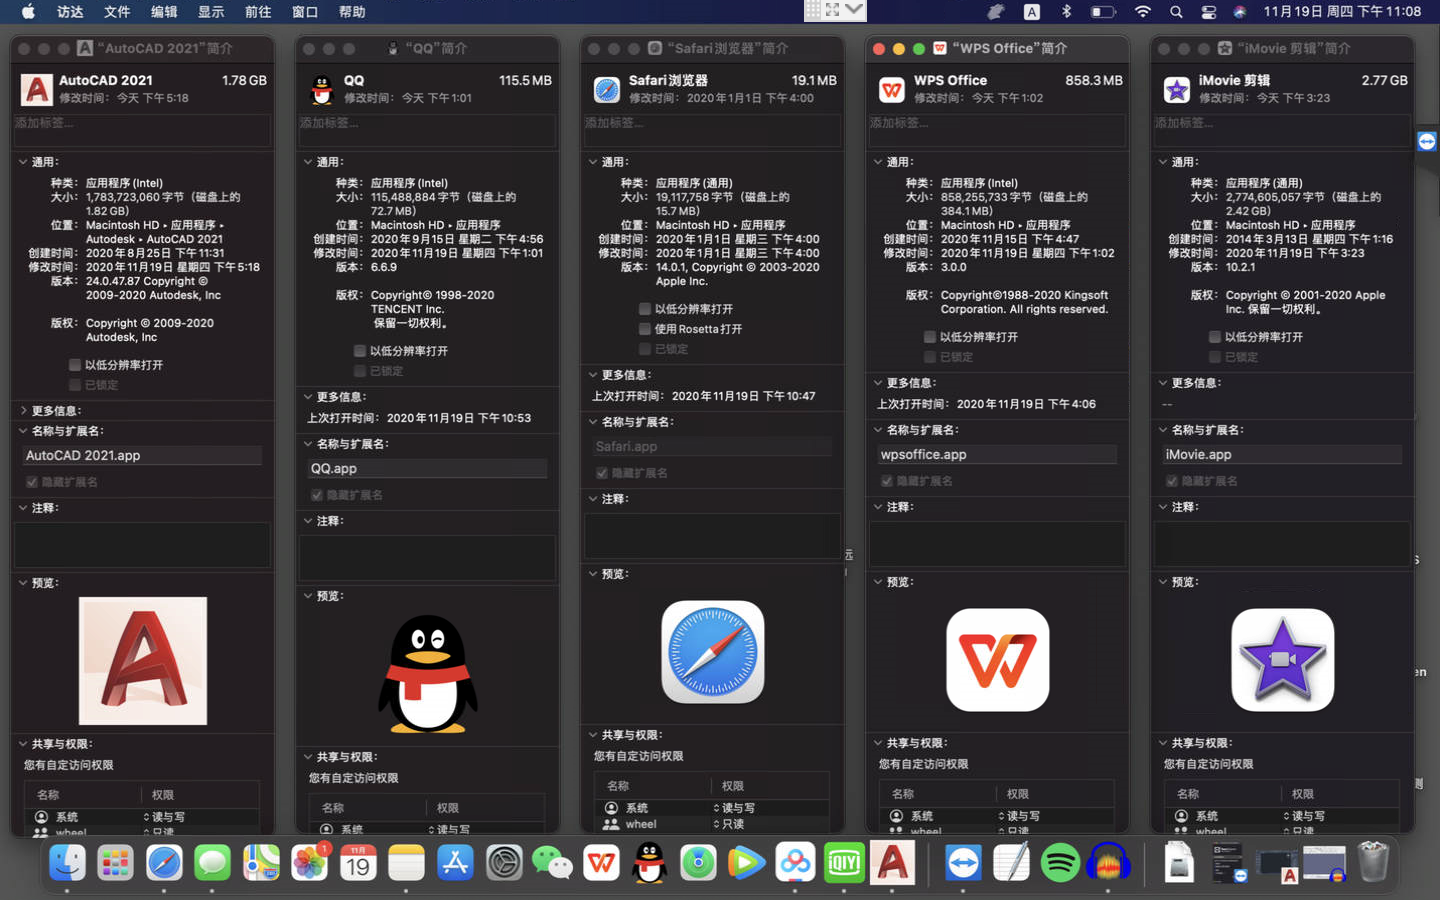Edit the wpsoffice.app name field
This screenshot has width=1440, height=900.
[997, 454]
